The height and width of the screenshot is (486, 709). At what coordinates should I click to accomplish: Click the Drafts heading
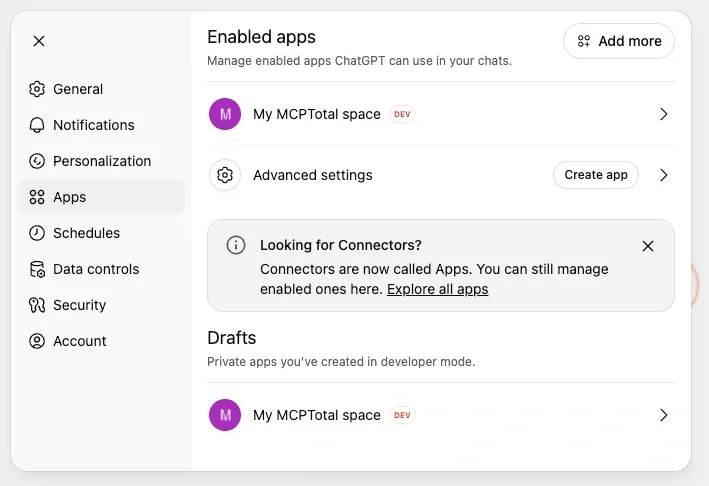click(232, 338)
